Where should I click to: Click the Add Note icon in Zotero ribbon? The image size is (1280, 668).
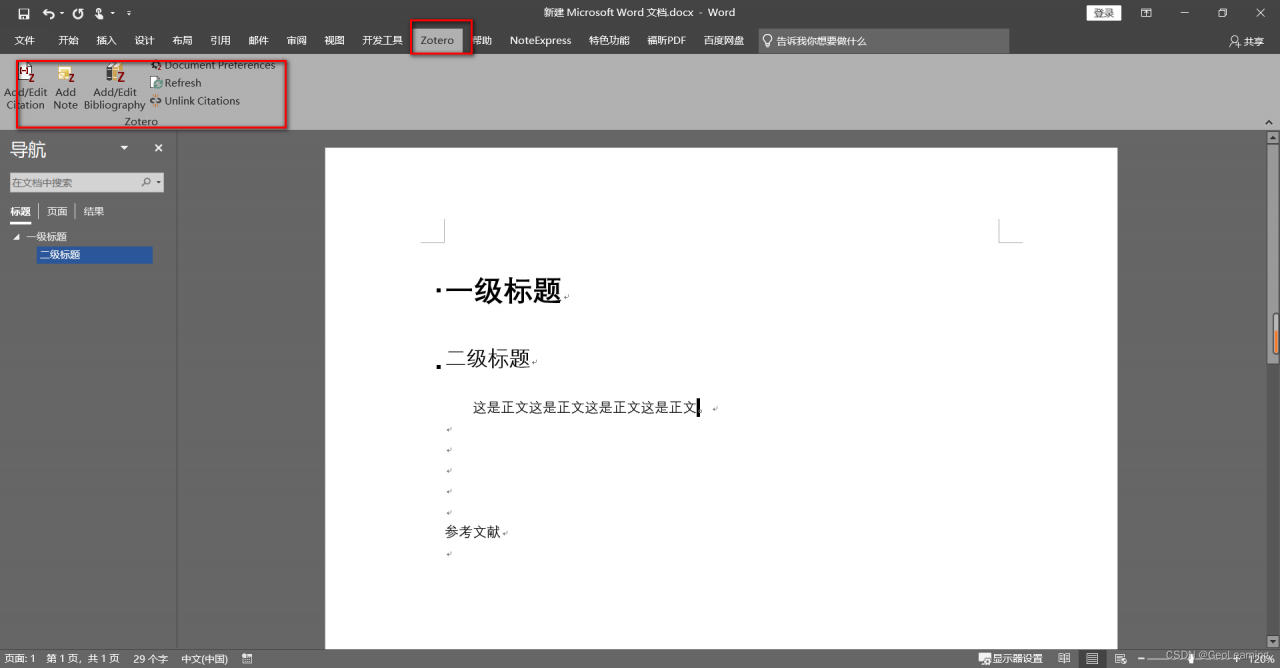pyautogui.click(x=65, y=85)
